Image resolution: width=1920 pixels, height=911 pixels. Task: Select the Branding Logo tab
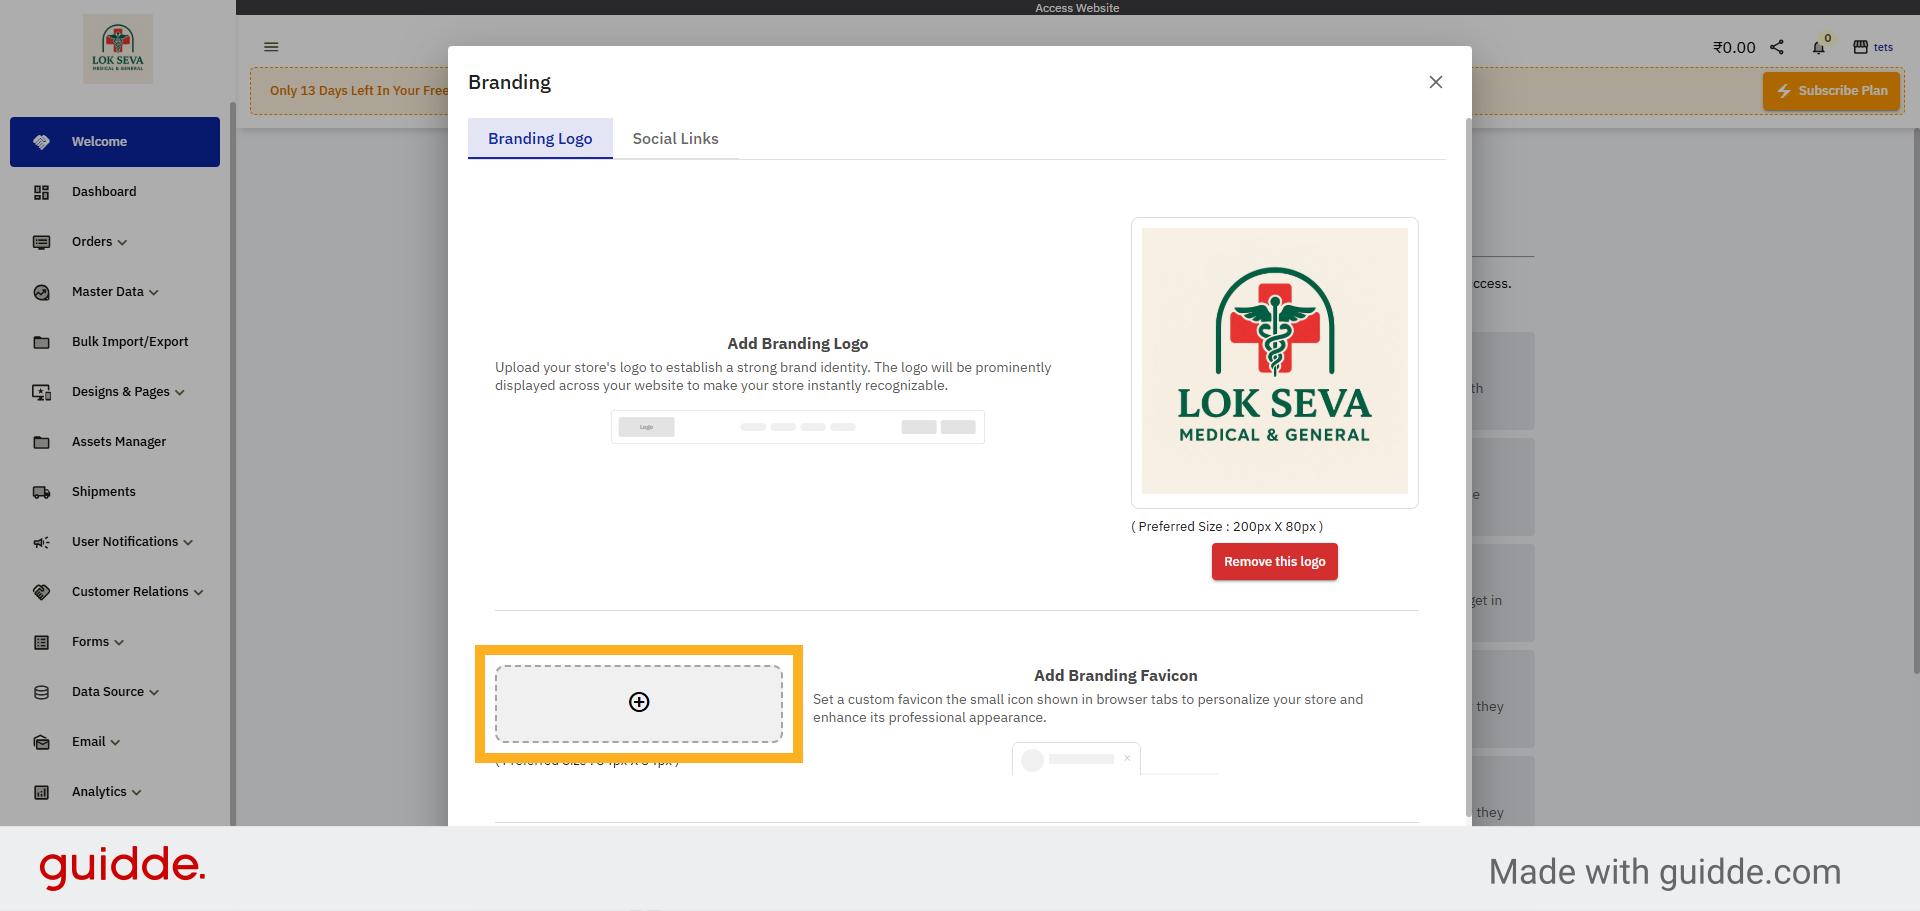pyautogui.click(x=540, y=139)
